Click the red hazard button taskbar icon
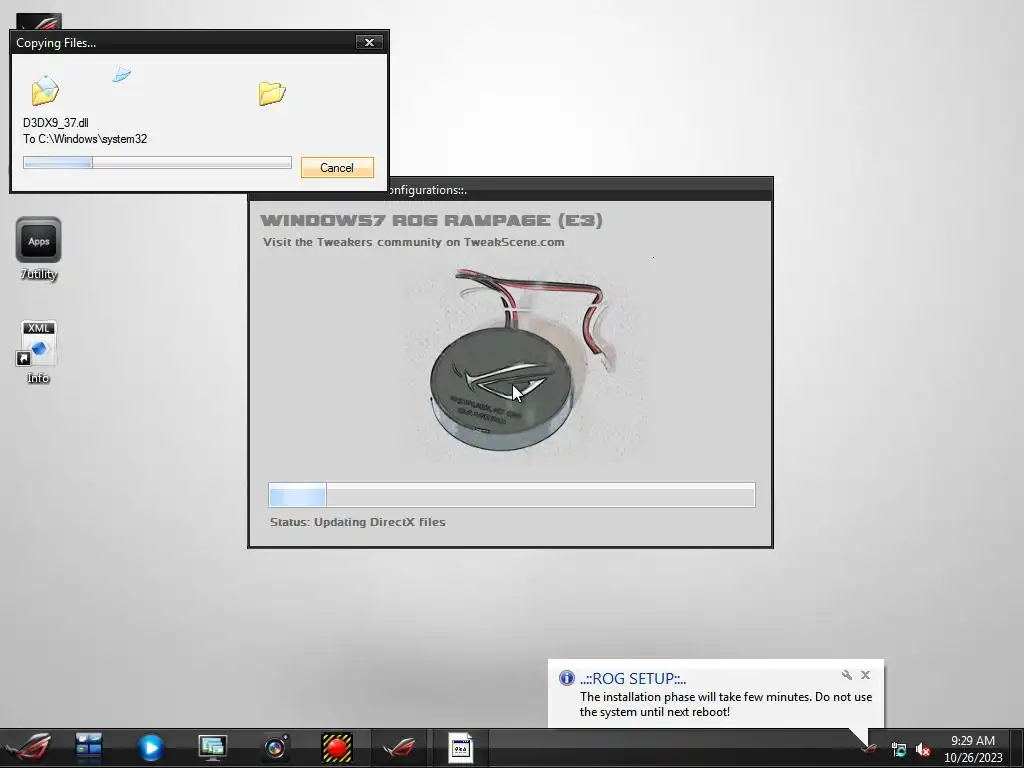 (337, 747)
